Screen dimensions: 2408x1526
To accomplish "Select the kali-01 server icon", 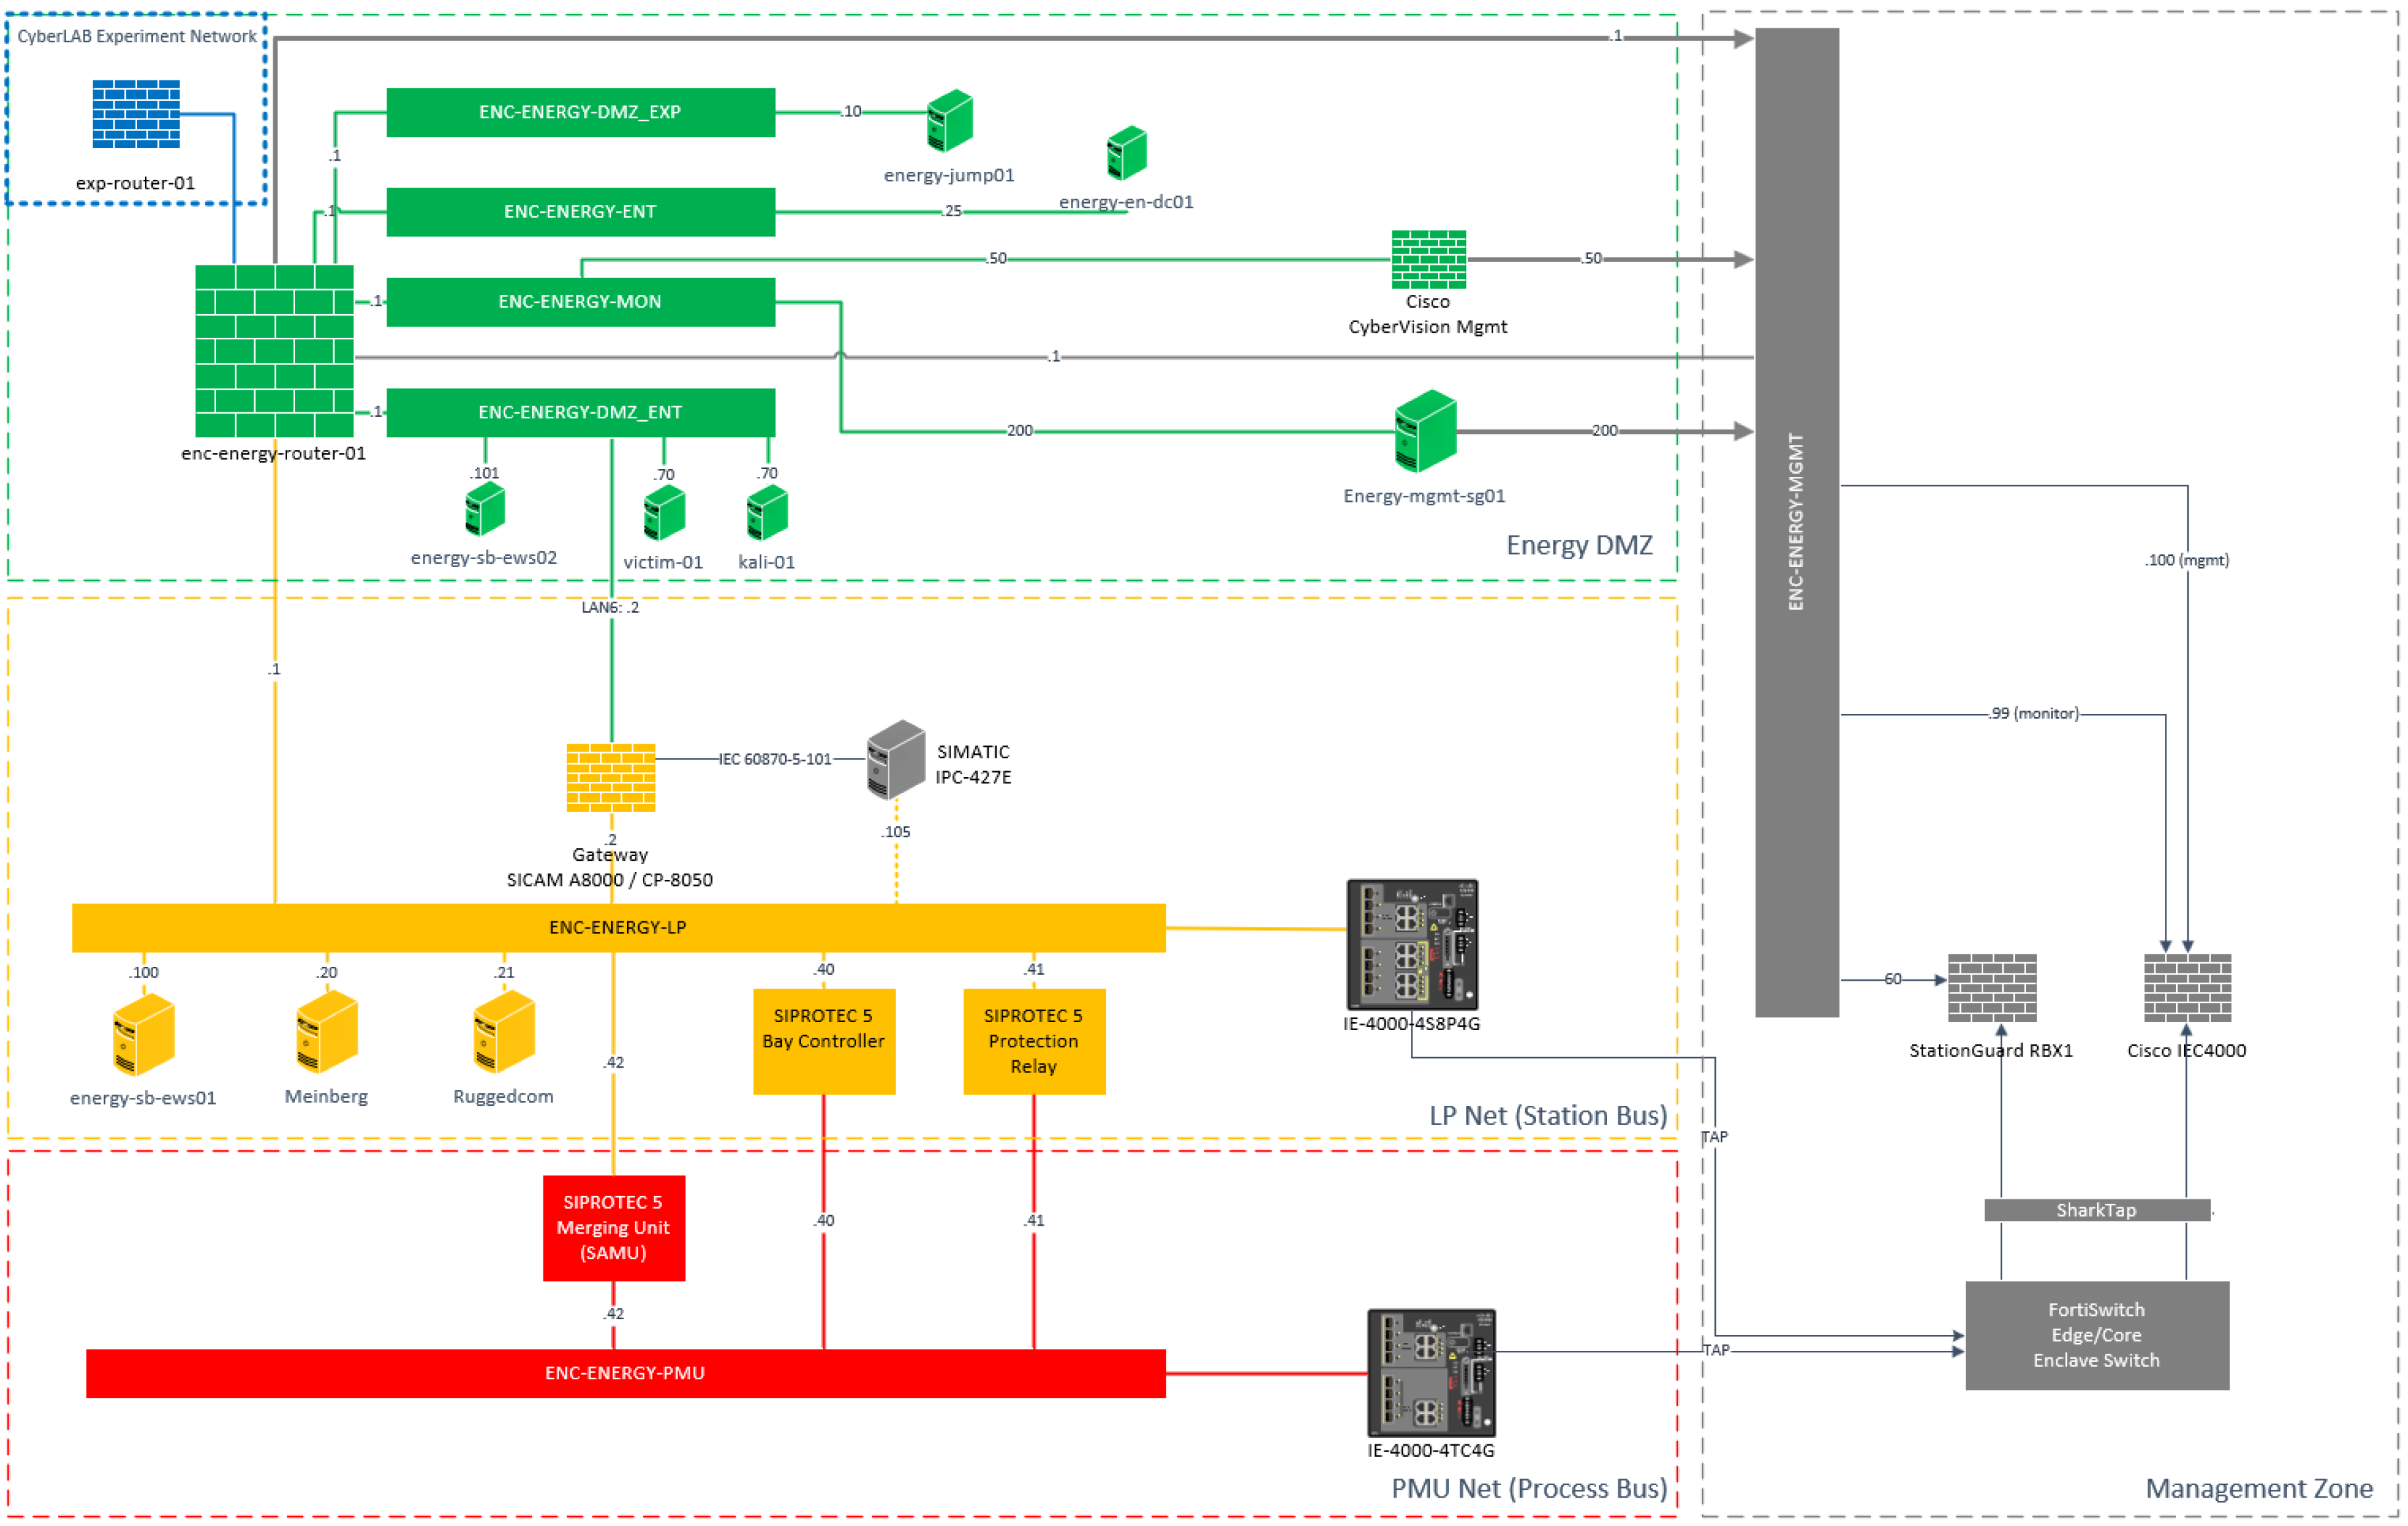I will (x=767, y=513).
